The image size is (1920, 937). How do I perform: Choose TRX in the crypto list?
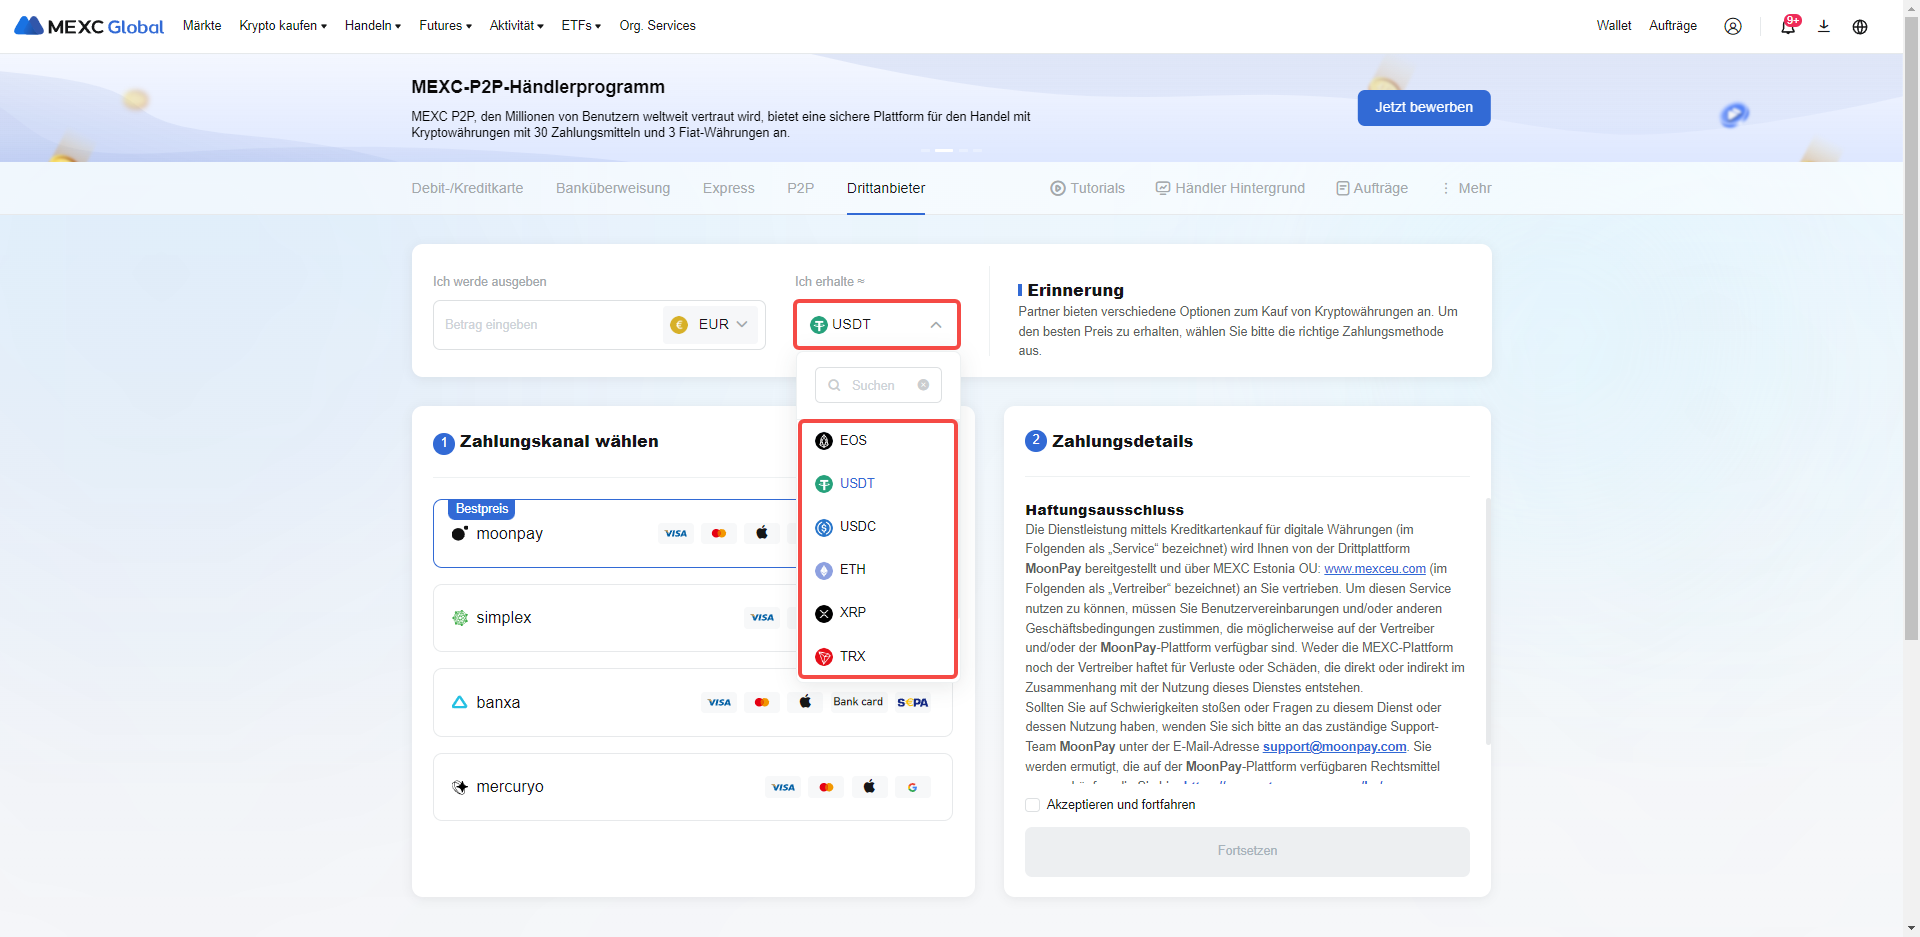[852, 657]
